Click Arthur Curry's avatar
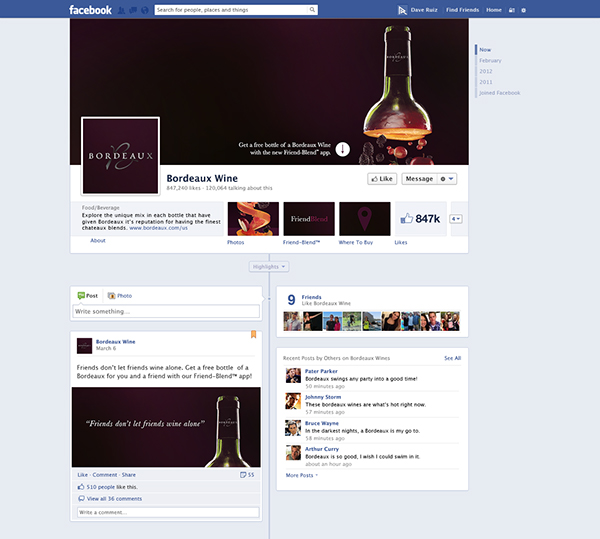The height and width of the screenshot is (539, 600). (x=293, y=453)
